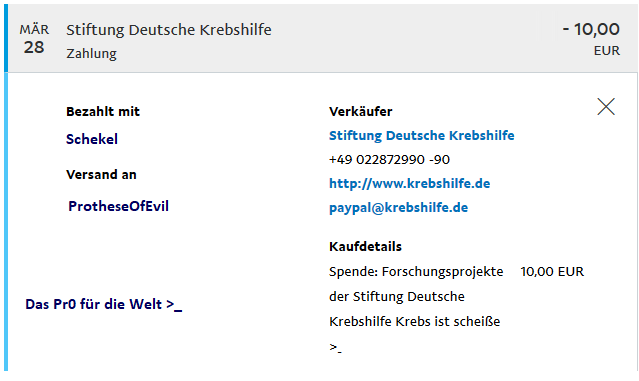
Task: Click the Versand an heading
Action: click(x=101, y=174)
